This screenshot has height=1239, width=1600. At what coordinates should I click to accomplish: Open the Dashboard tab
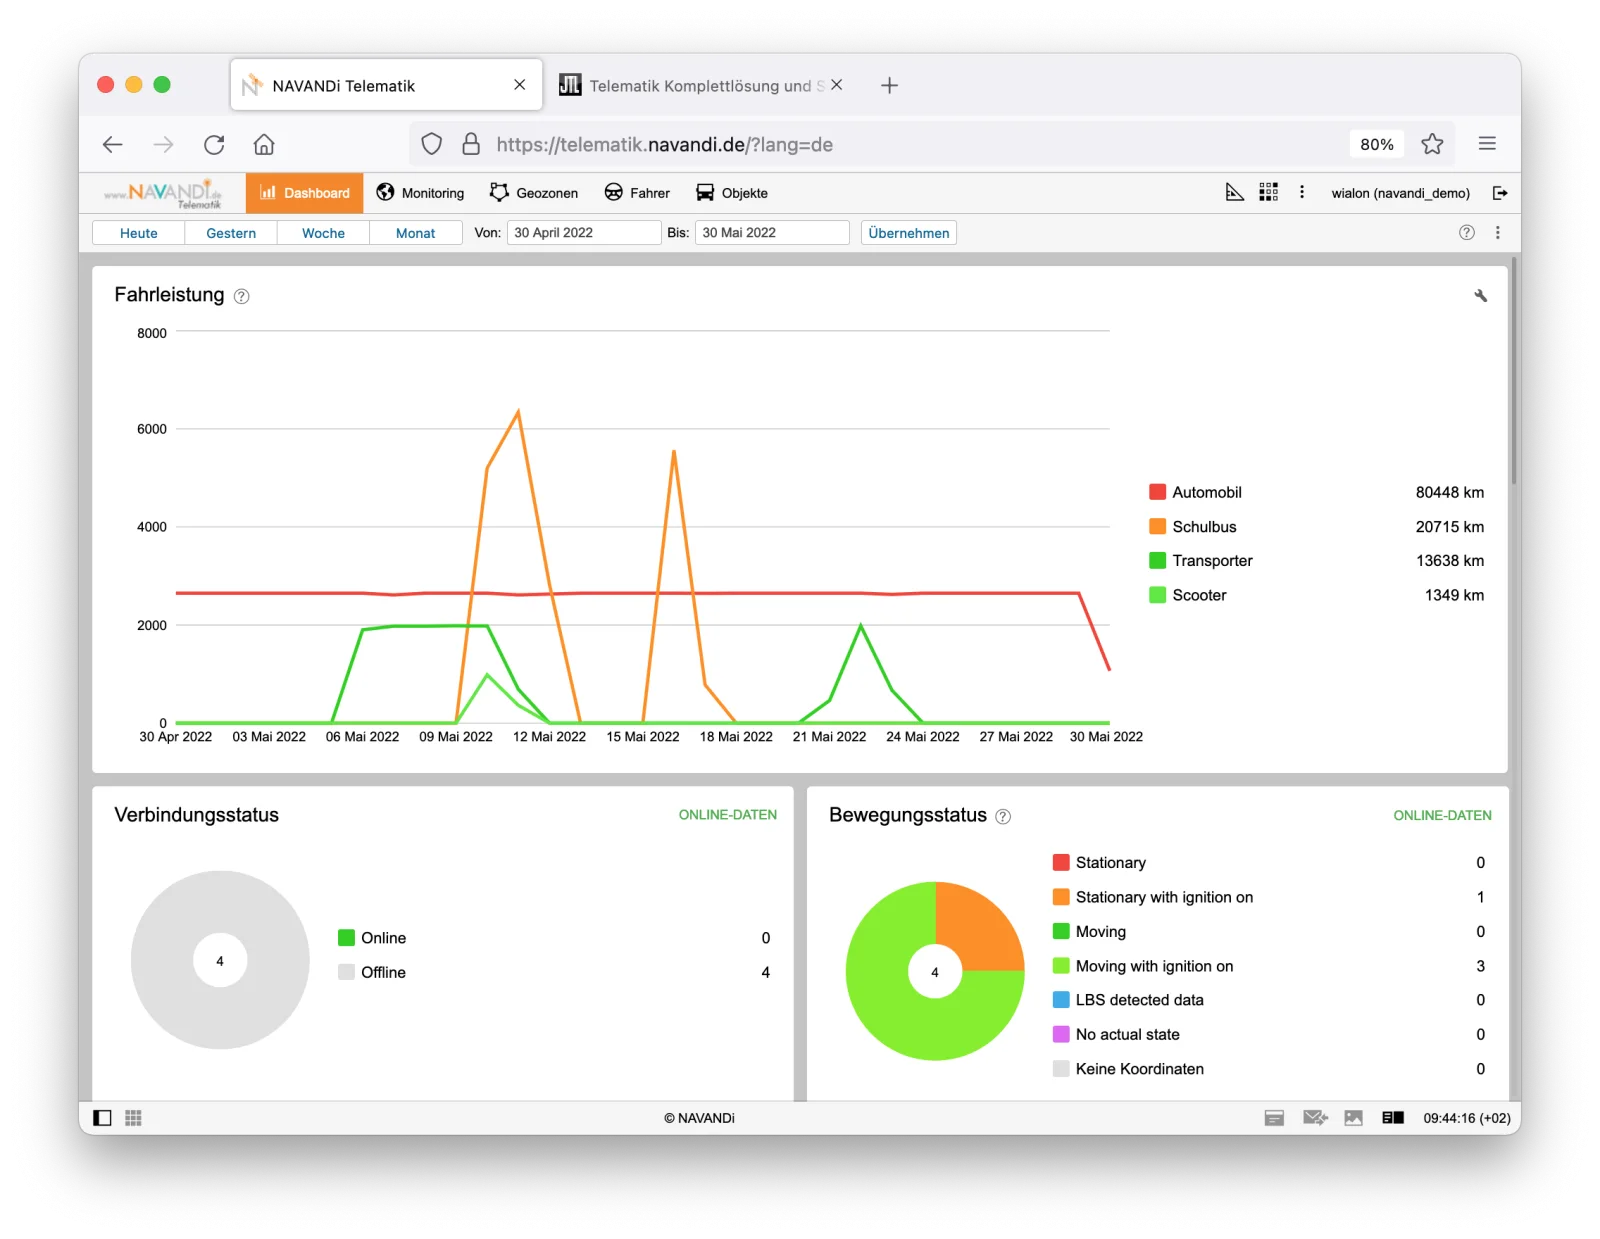[x=304, y=193]
